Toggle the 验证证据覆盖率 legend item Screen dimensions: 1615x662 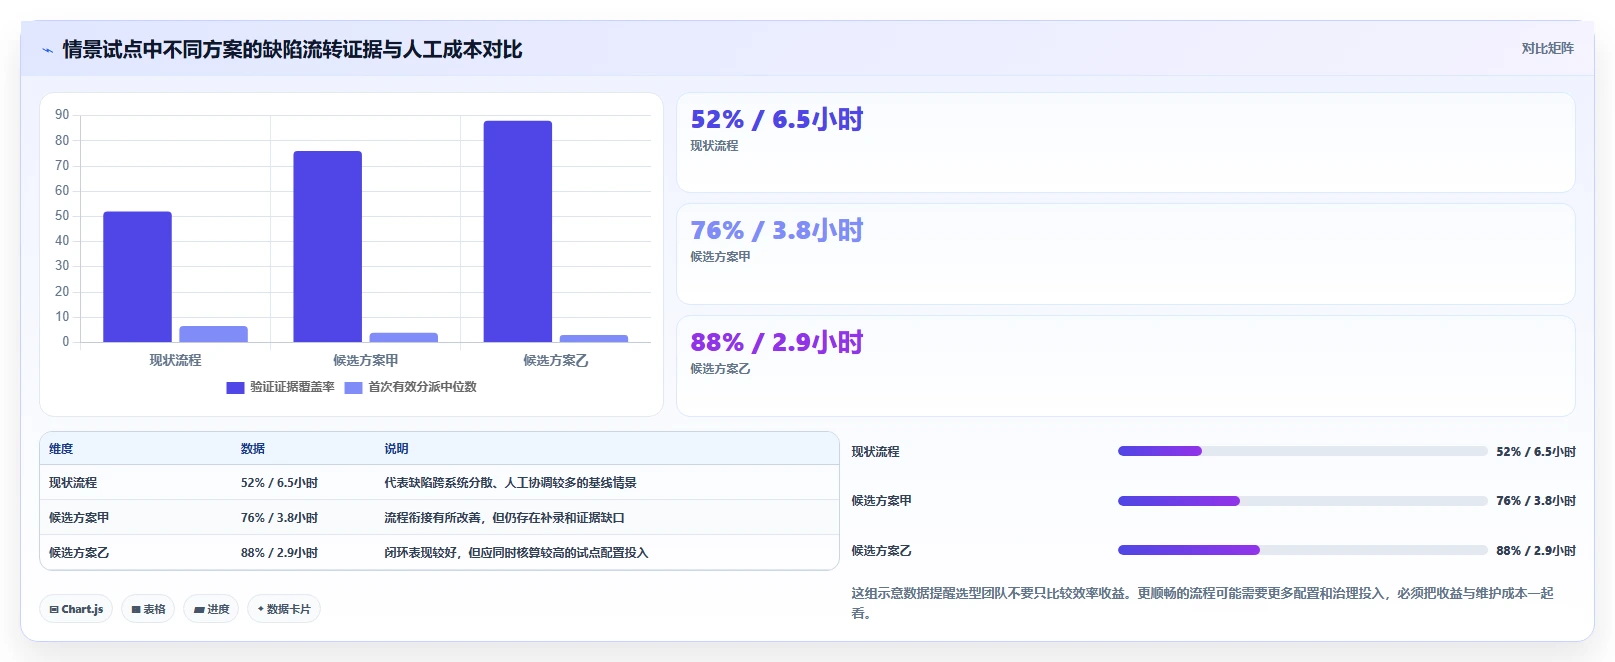tap(280, 387)
